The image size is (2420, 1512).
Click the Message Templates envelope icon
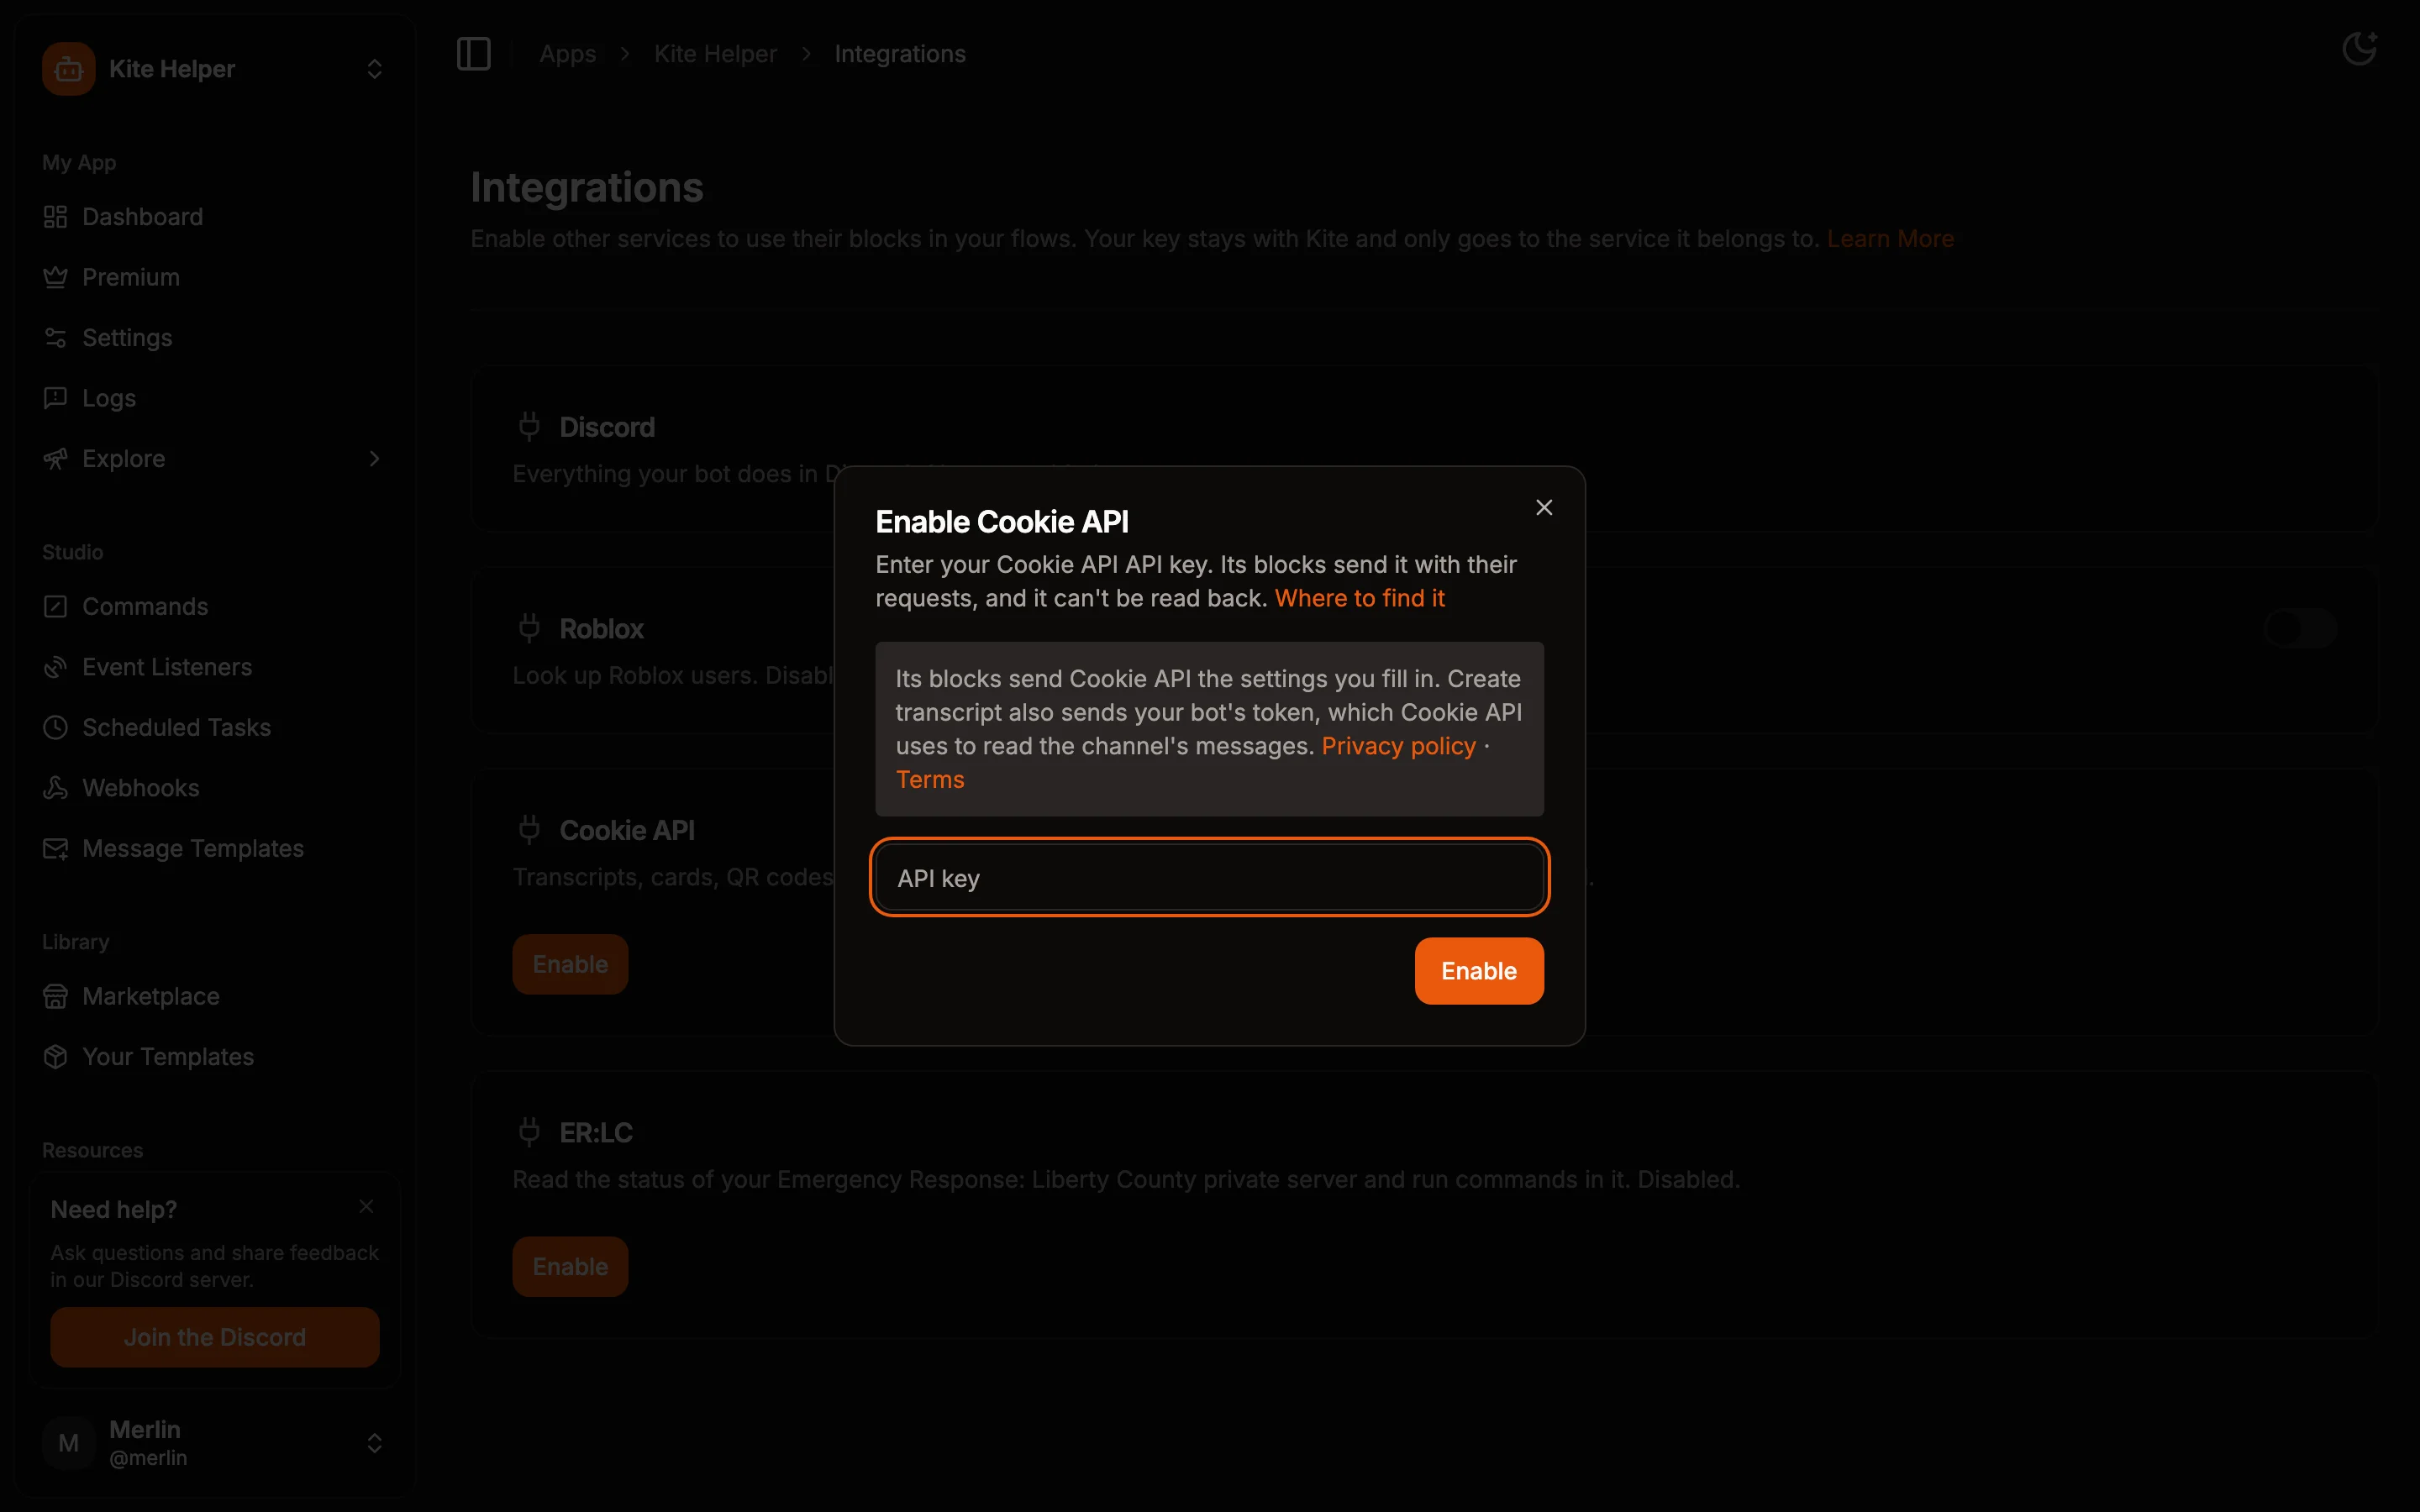[55, 849]
